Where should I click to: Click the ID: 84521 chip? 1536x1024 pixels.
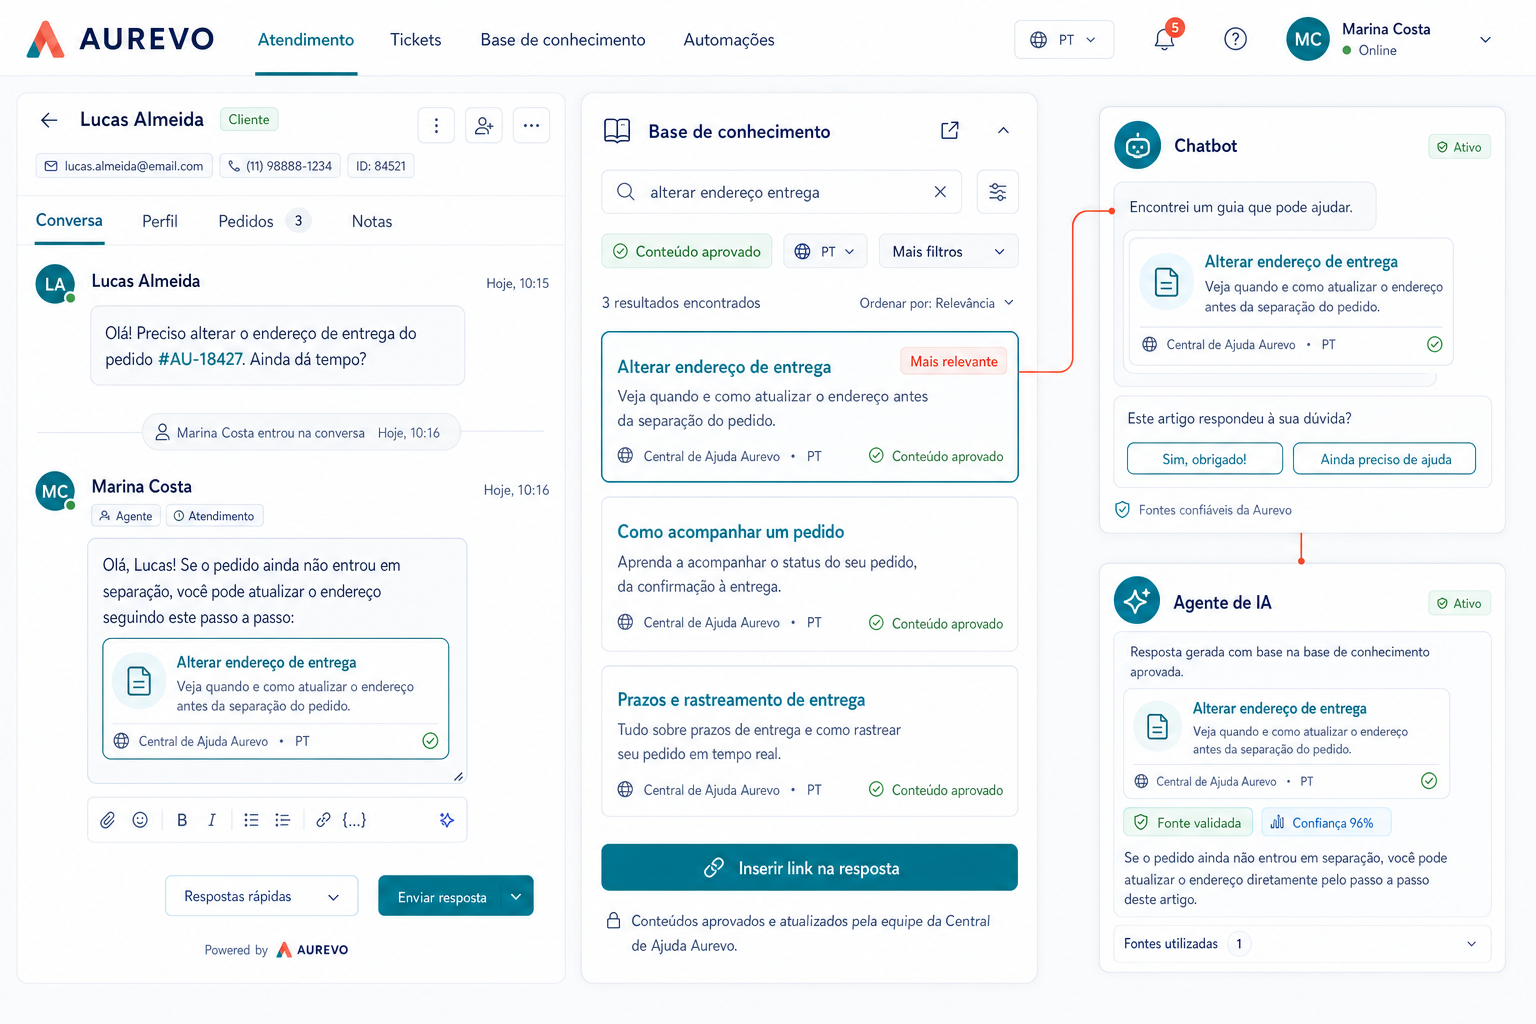pos(381,166)
